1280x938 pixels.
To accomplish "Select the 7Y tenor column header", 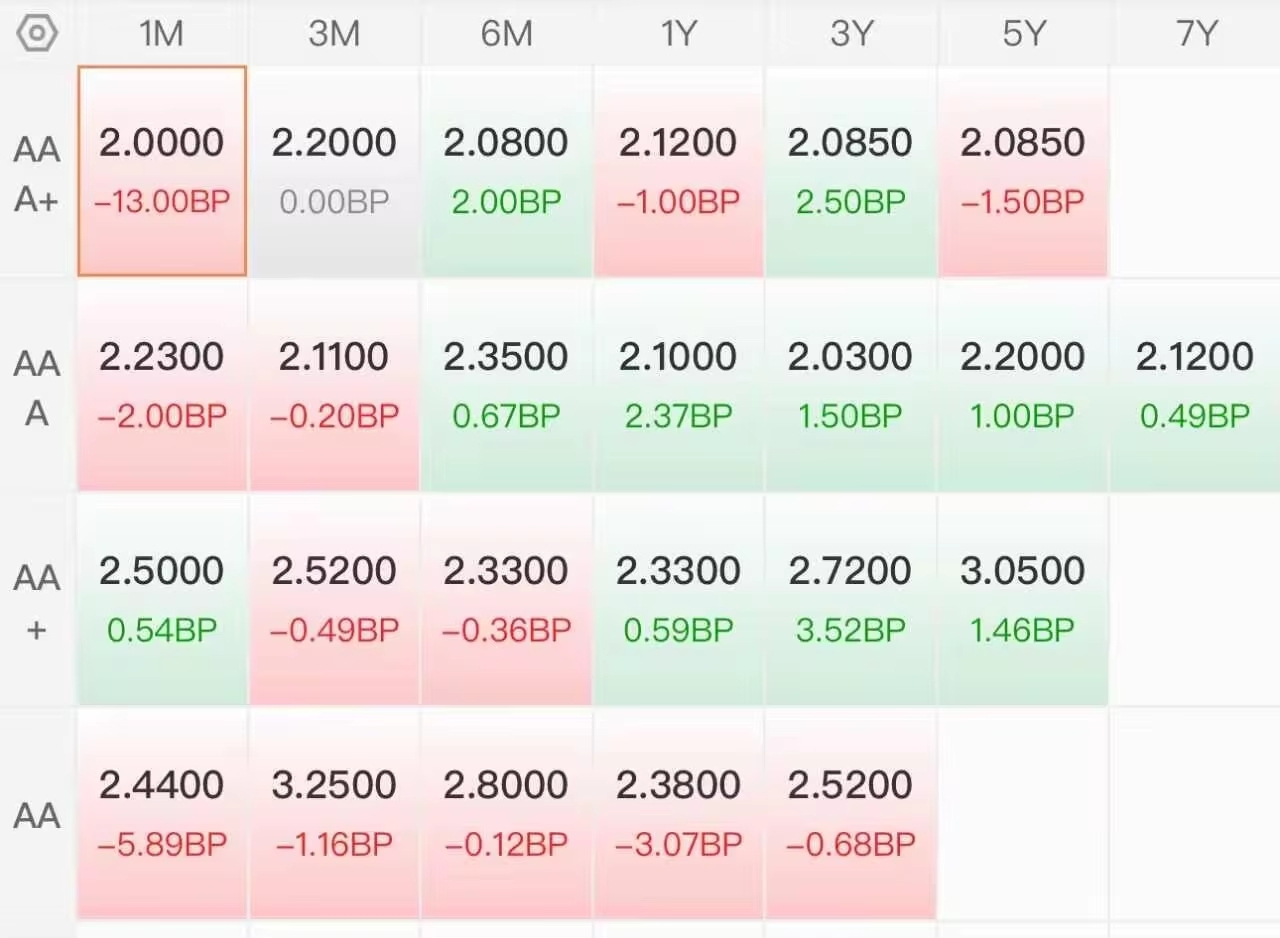I will [1195, 33].
